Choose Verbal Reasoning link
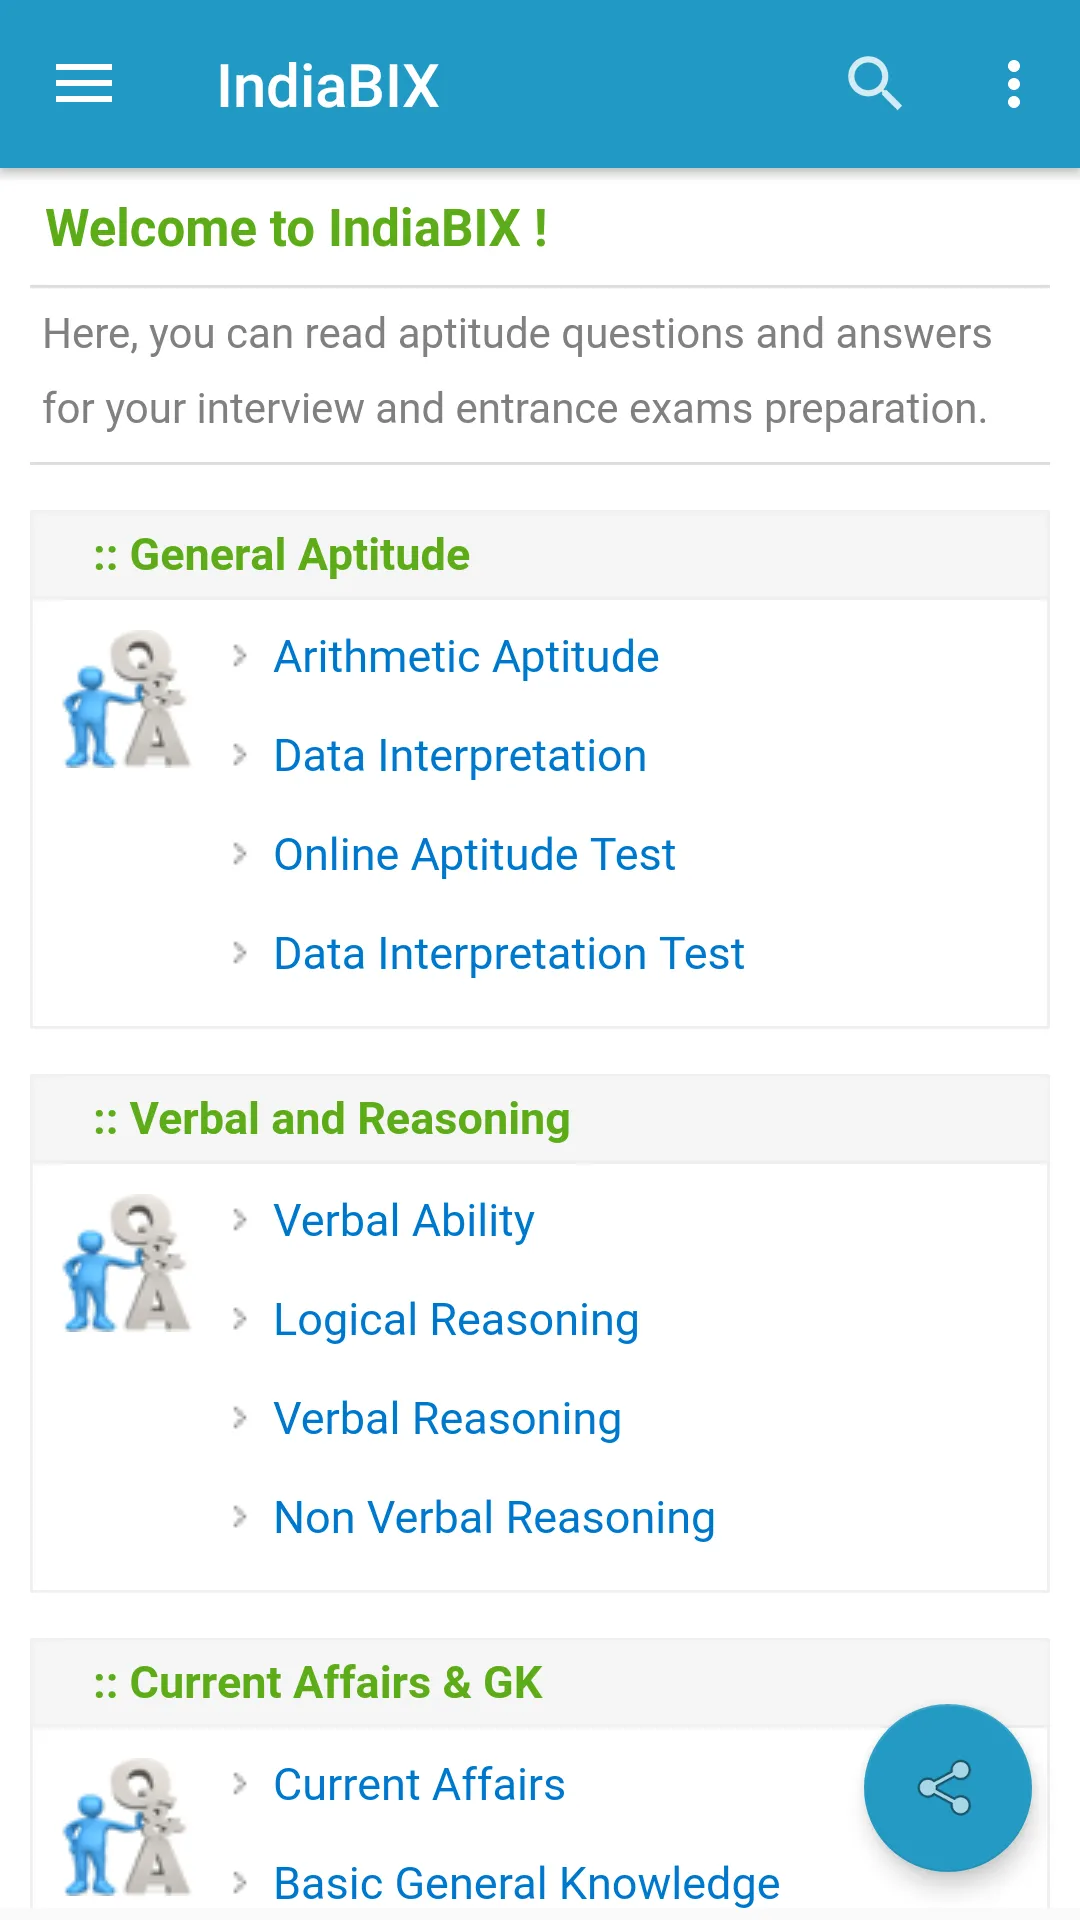The image size is (1080, 1920). (447, 1419)
